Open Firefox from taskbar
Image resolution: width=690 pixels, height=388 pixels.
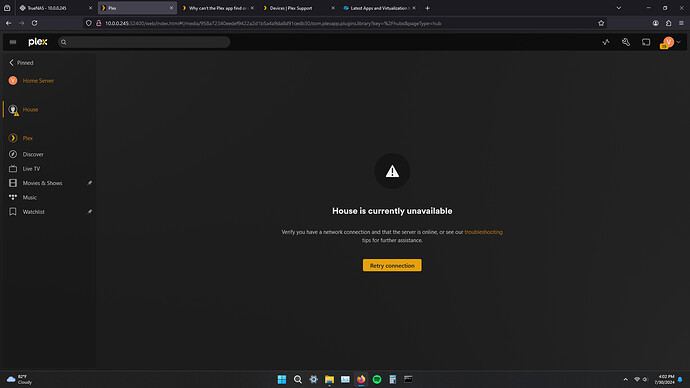(x=361, y=379)
